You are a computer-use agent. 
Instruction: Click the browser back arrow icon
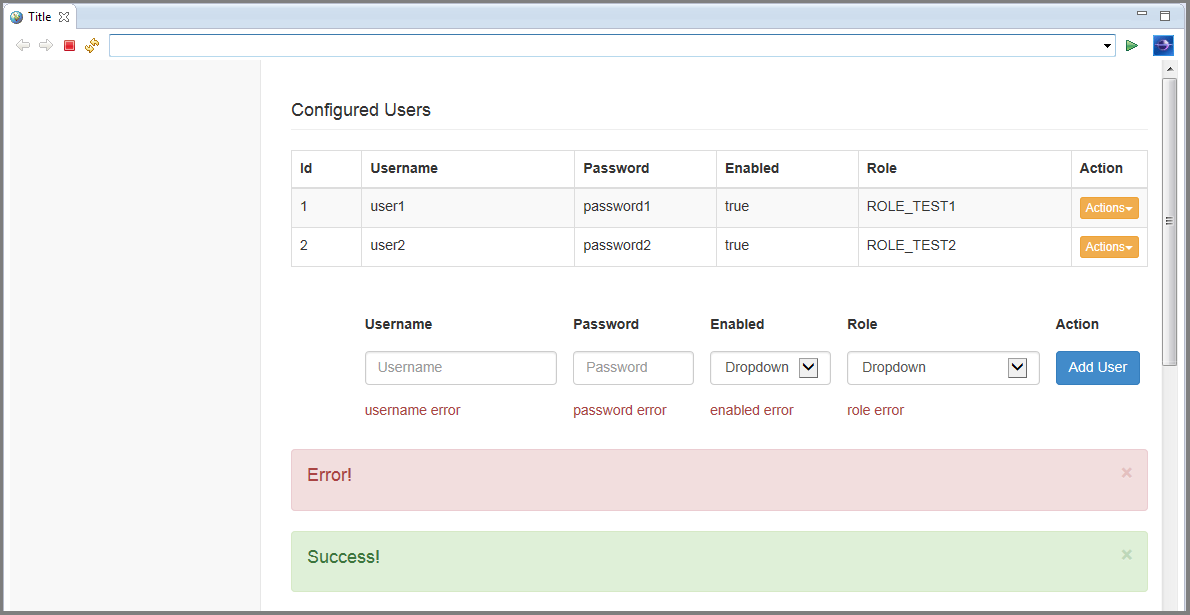click(23, 45)
